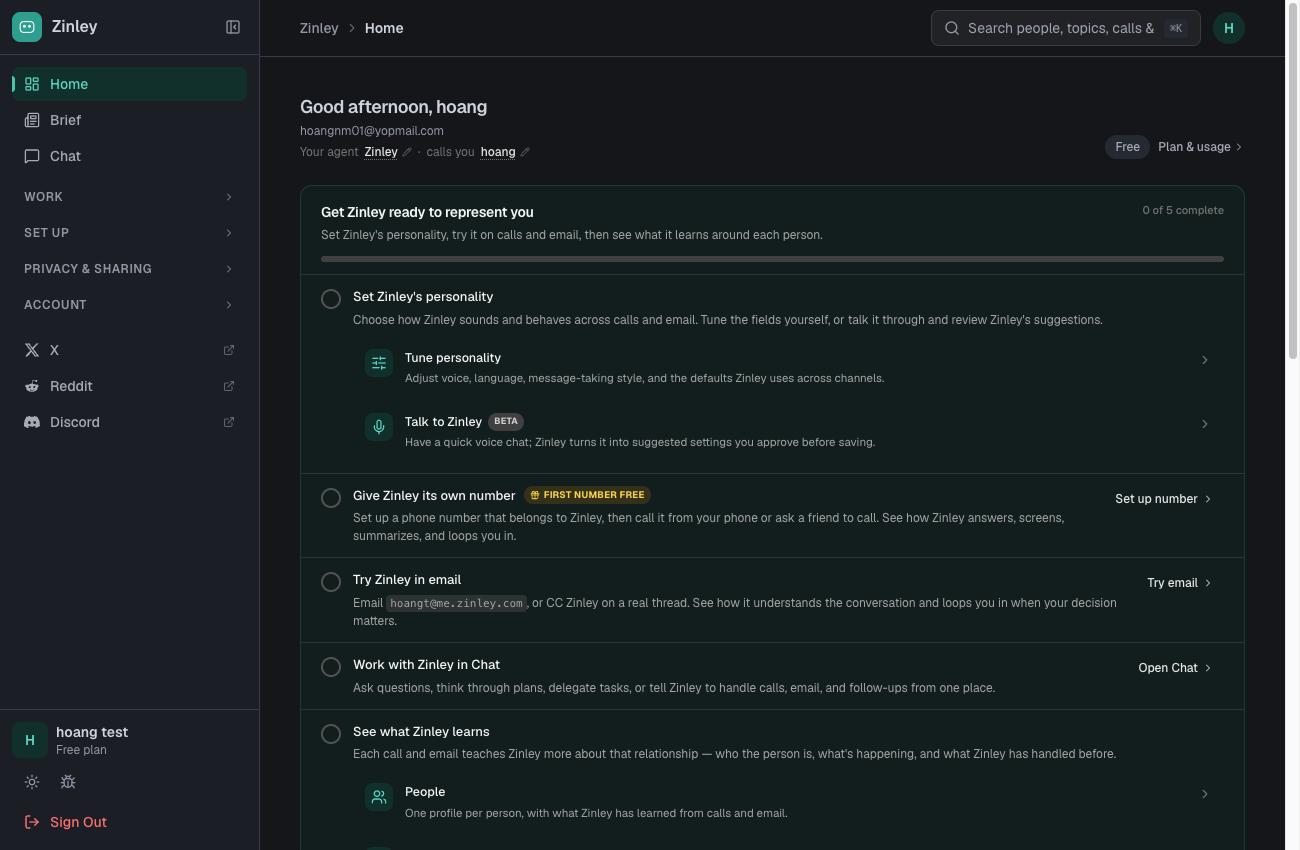Click the People group icon

pos(379,797)
